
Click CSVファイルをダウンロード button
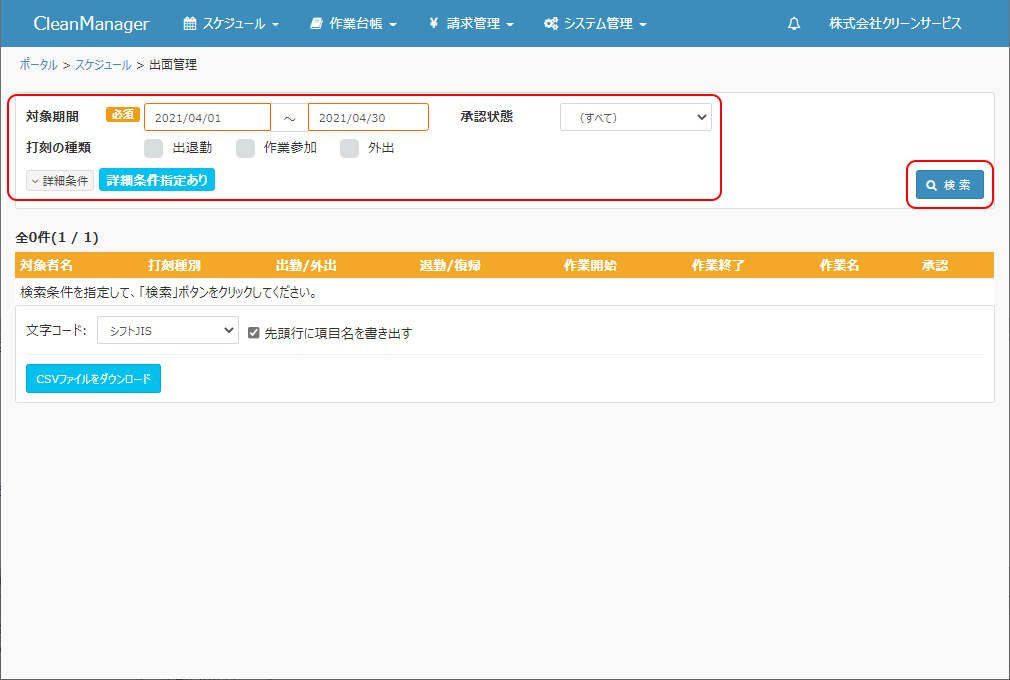93,379
